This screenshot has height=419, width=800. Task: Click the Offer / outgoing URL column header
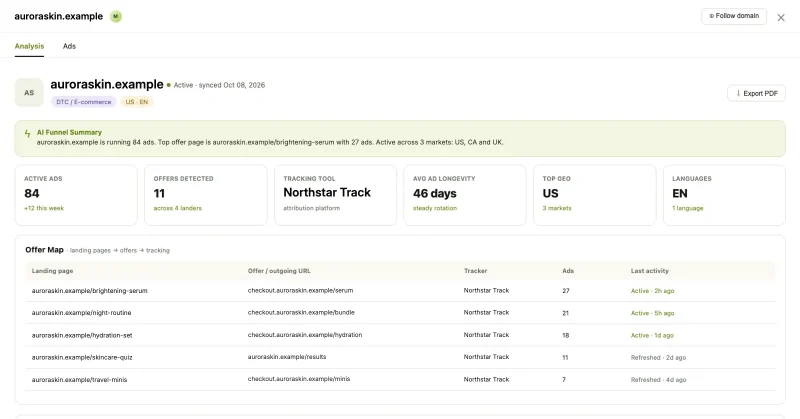[279, 271]
